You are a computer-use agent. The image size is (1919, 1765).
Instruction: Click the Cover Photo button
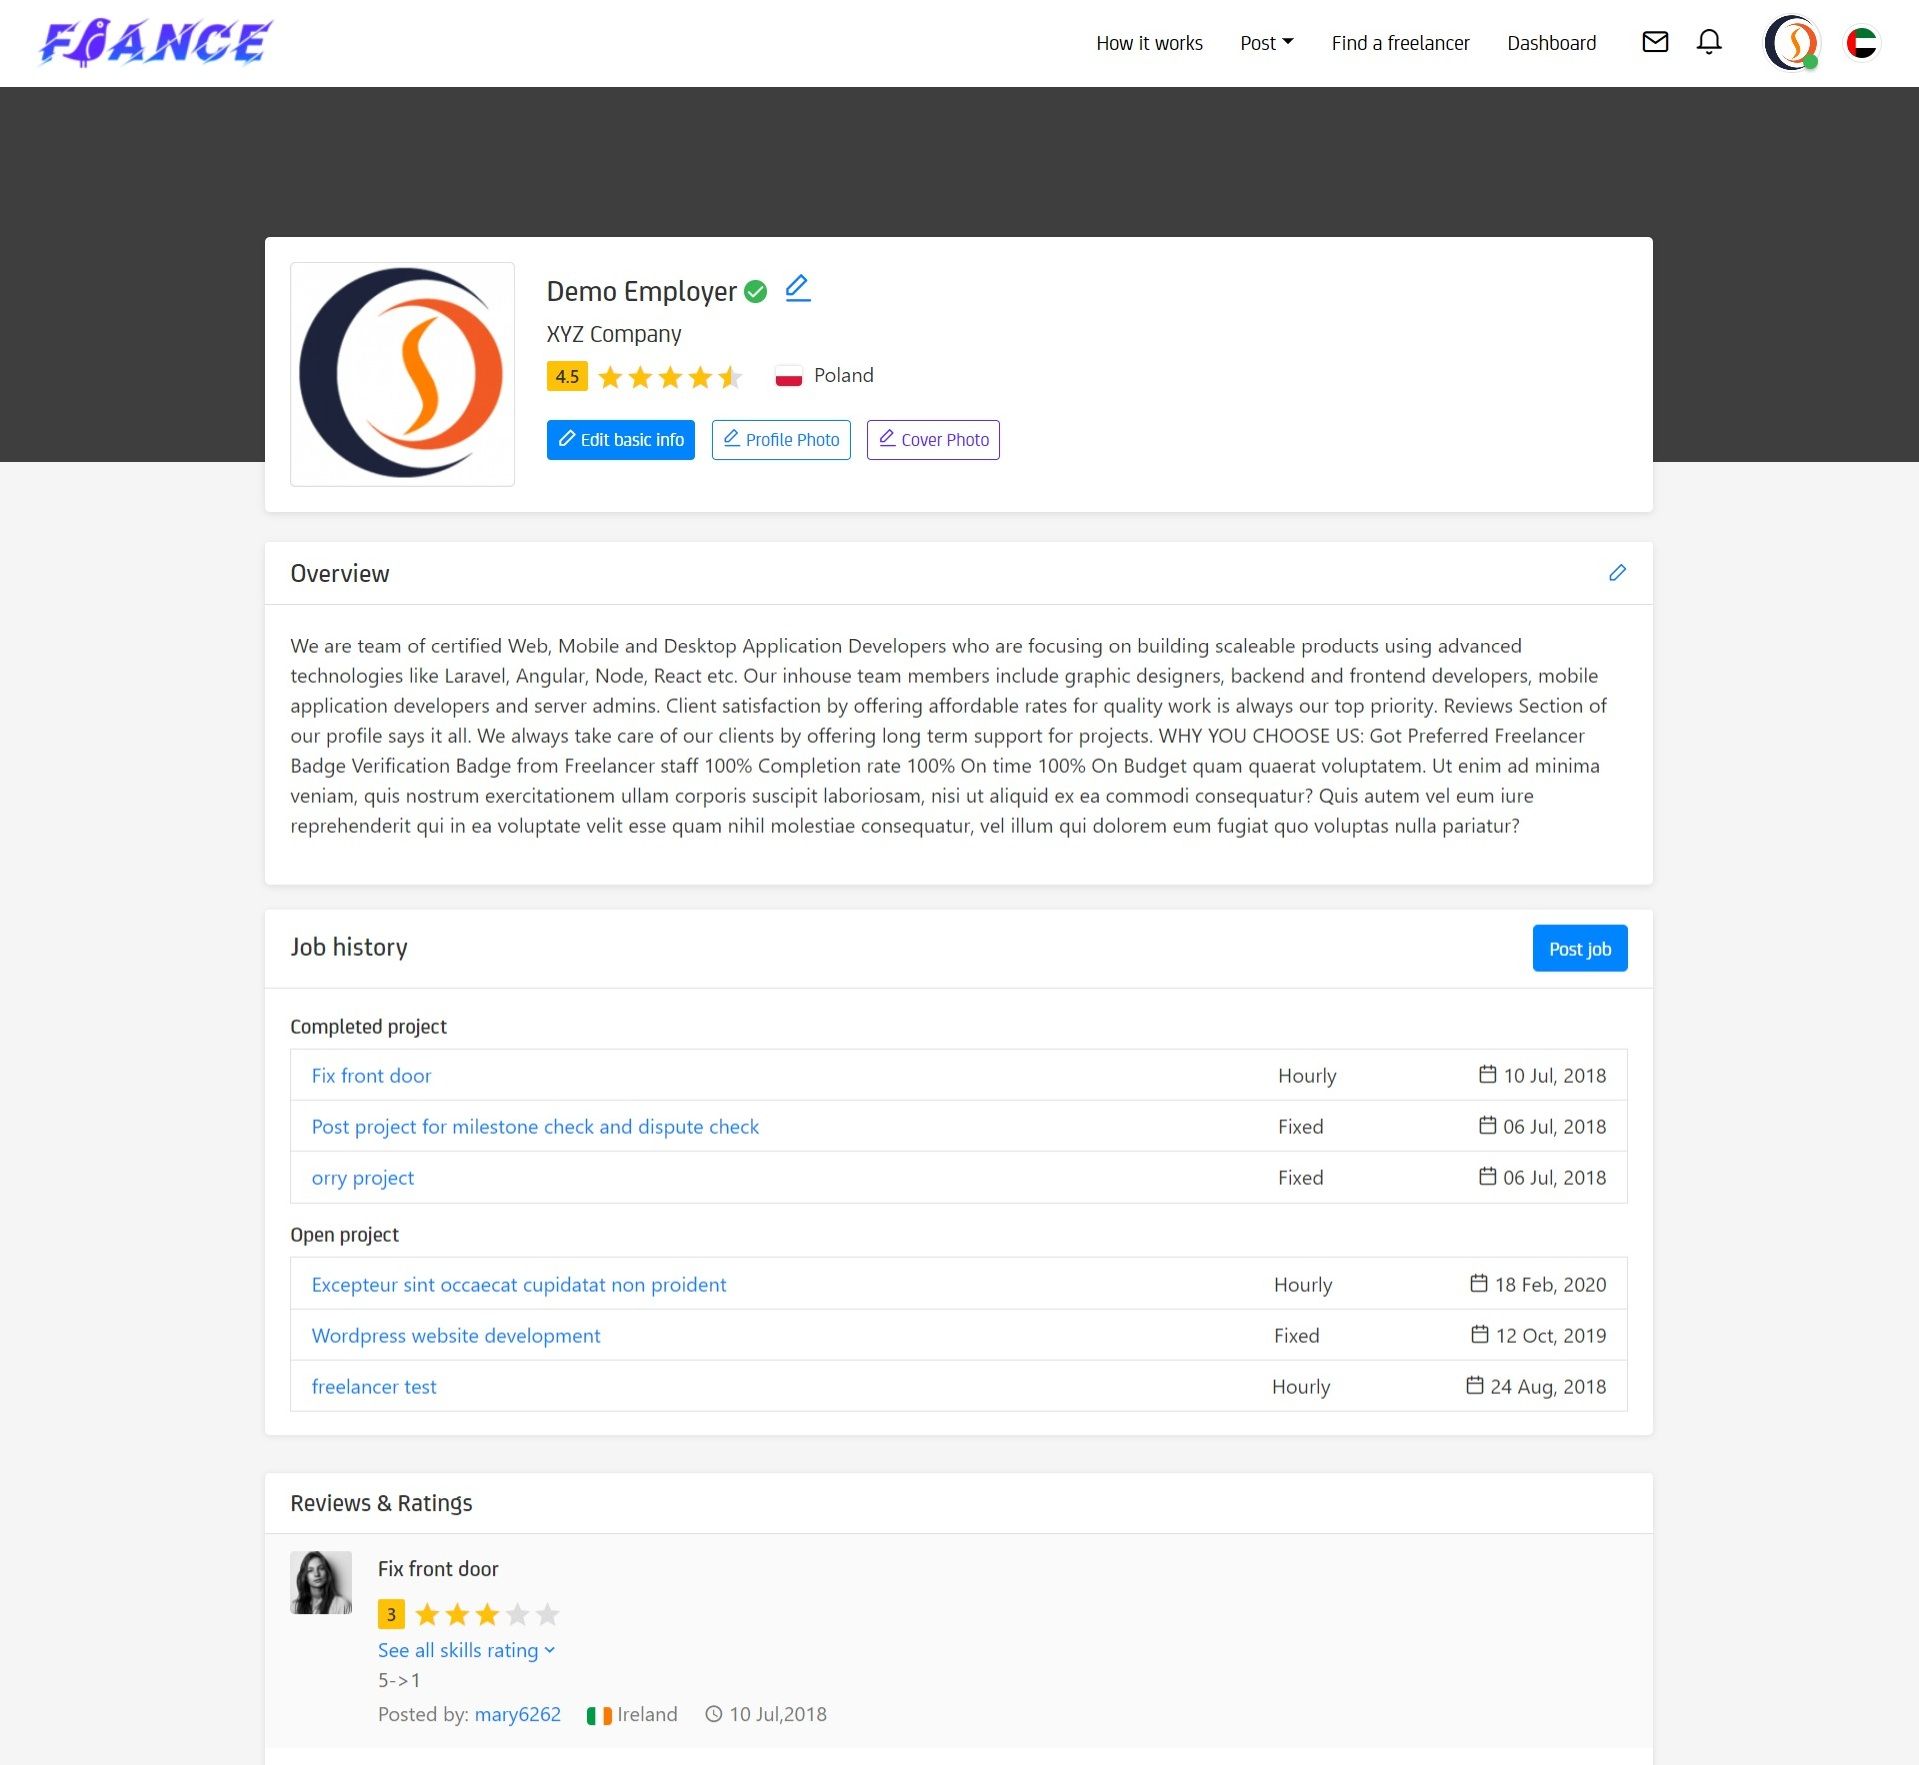933,440
